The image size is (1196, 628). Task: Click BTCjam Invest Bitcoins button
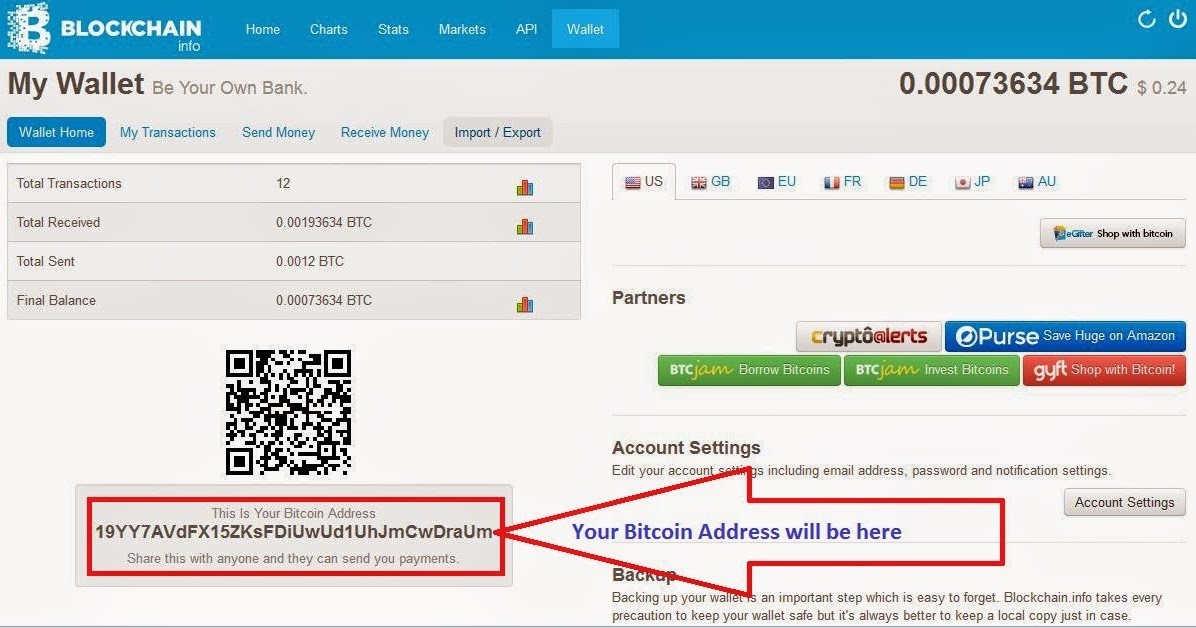[x=931, y=370]
